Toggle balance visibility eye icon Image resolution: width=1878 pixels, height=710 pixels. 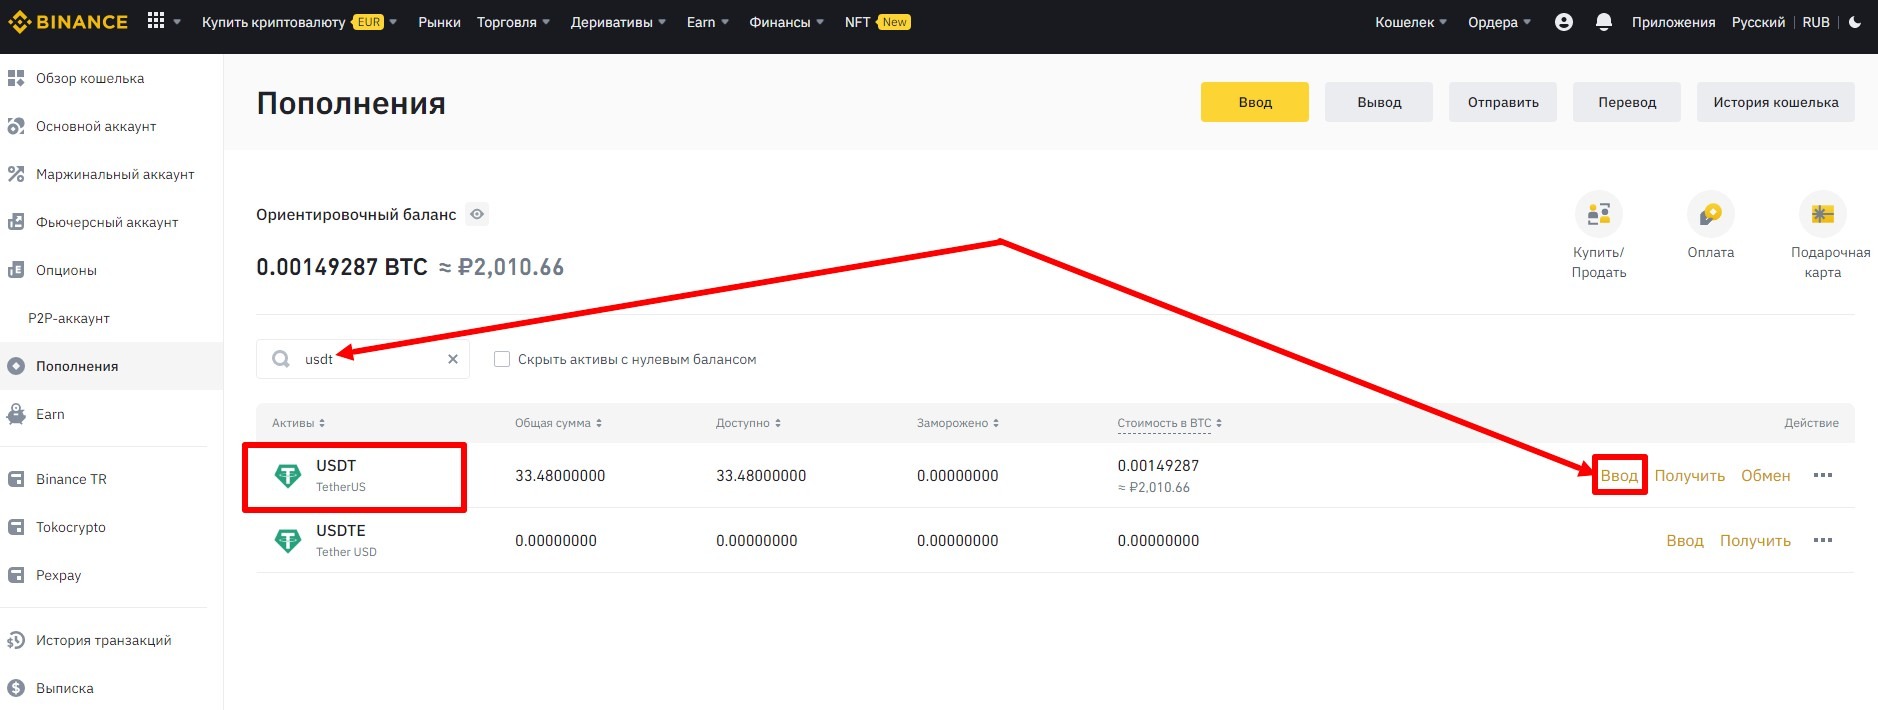click(x=478, y=214)
